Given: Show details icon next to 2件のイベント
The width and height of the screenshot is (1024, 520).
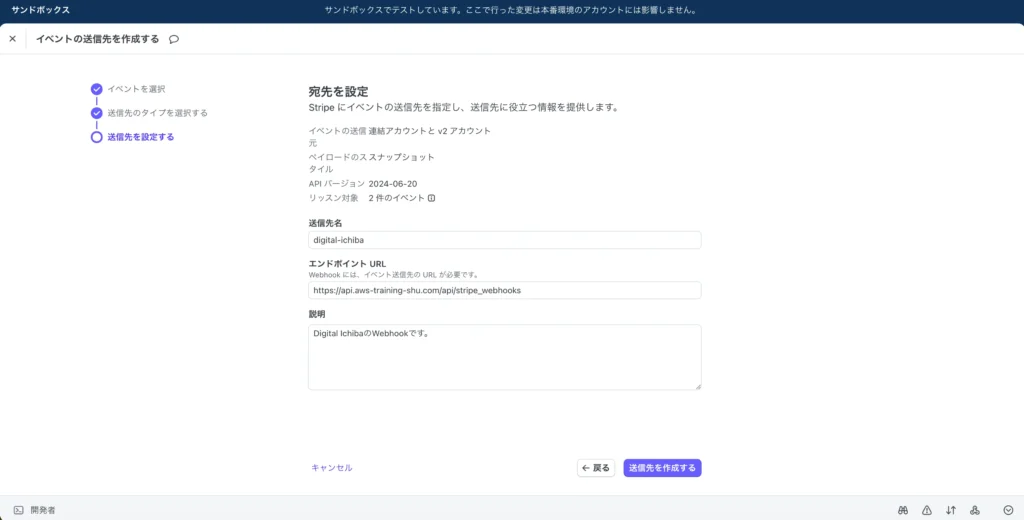Looking at the screenshot, I should point(432,198).
